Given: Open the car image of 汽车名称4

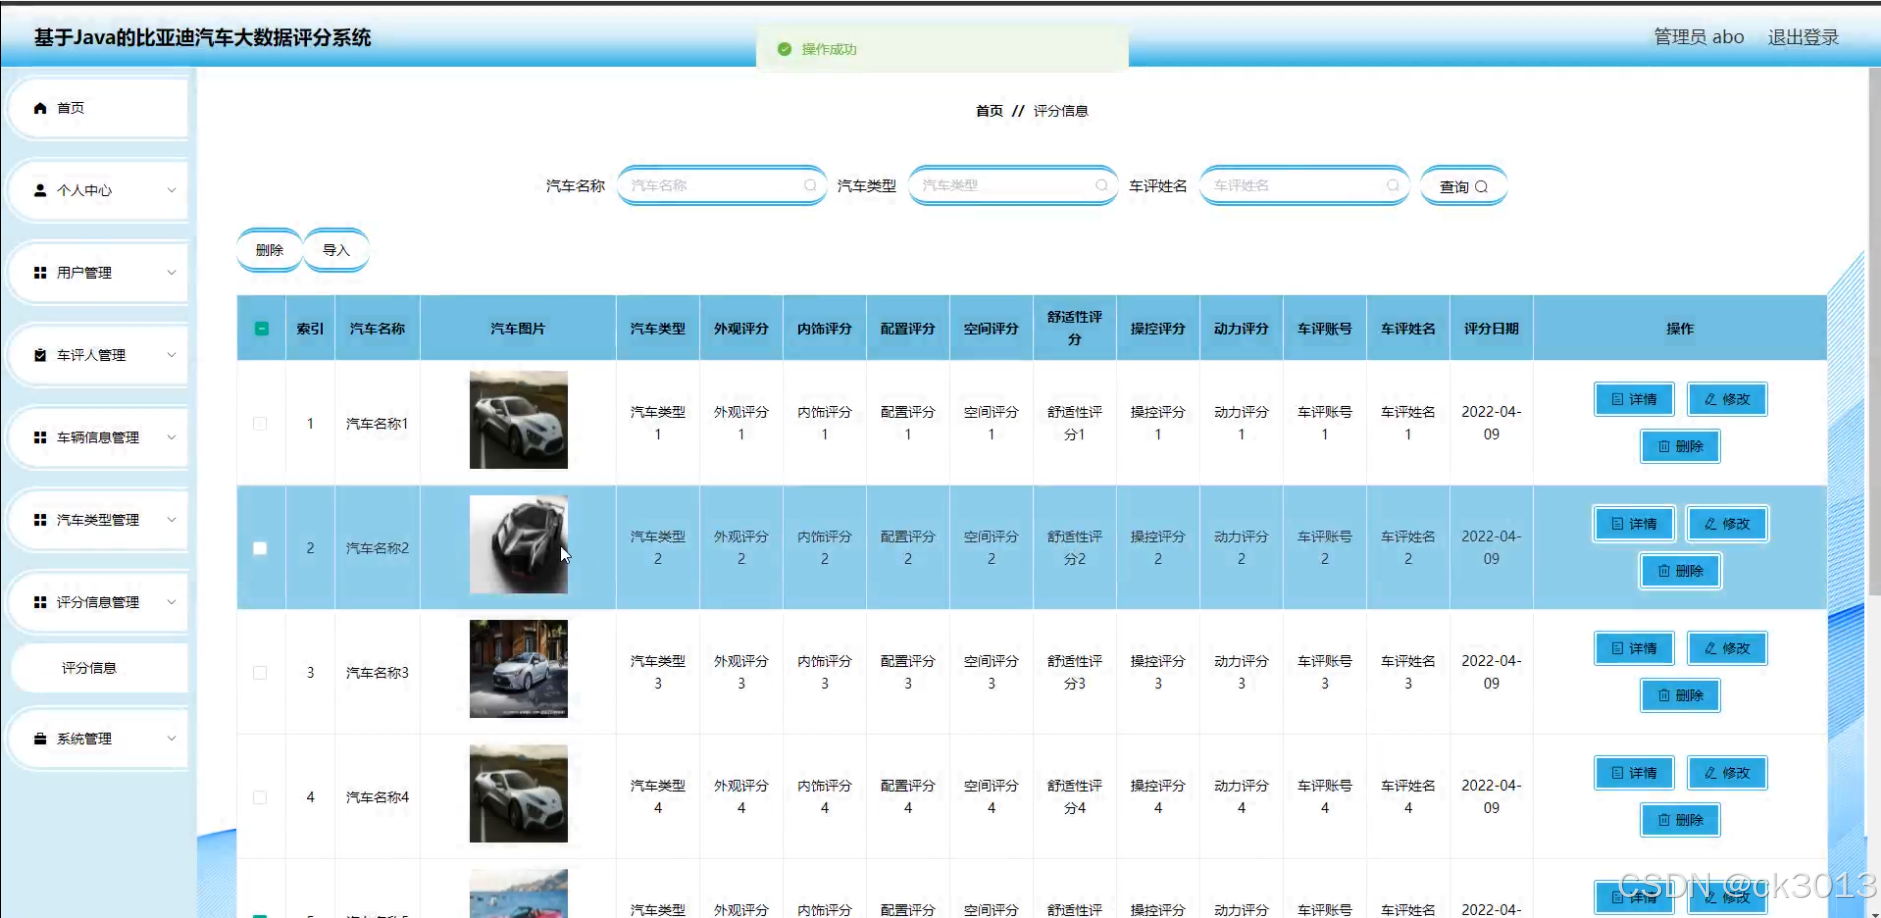Looking at the screenshot, I should [x=519, y=793].
